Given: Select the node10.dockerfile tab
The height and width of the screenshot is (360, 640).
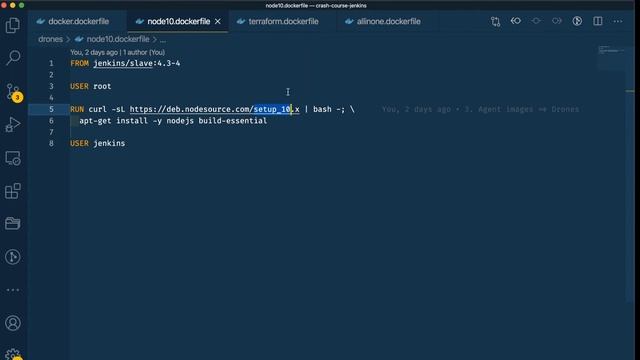Looking at the screenshot, I should click(x=178, y=21).
